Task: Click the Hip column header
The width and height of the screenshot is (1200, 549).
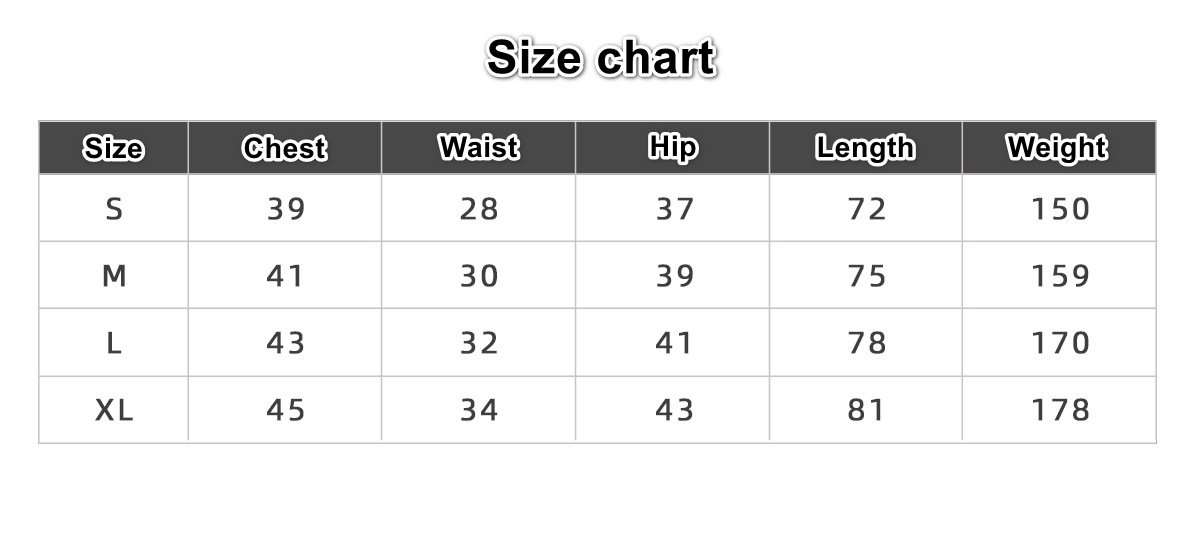Action: [x=672, y=148]
